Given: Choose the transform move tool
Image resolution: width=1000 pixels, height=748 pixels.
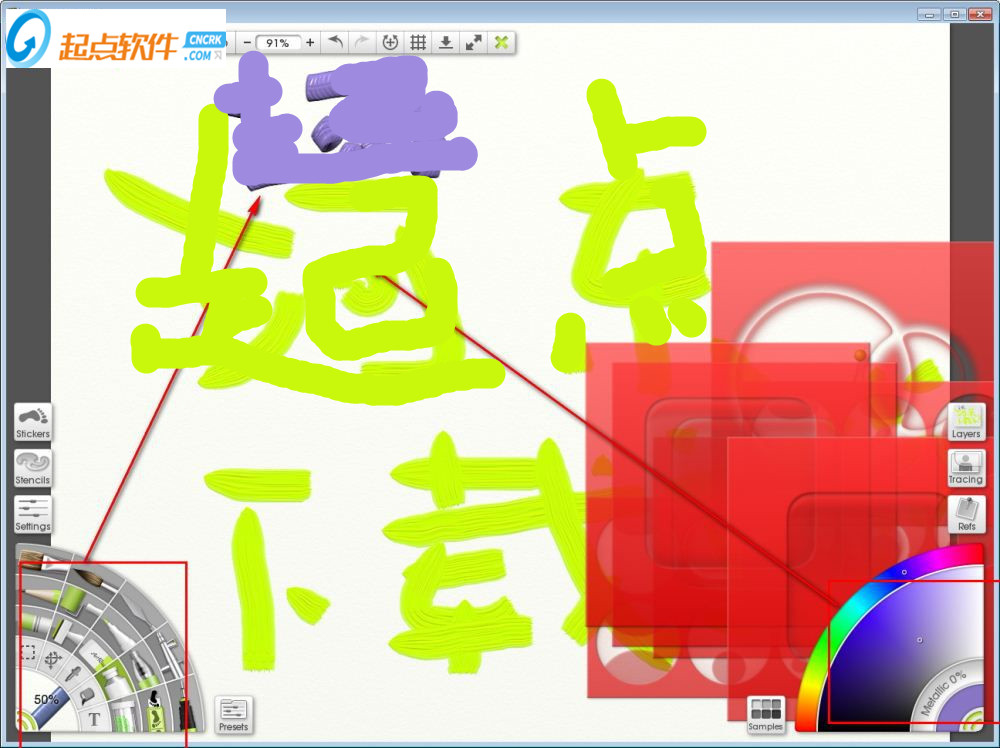Looking at the screenshot, I should coord(52,659).
